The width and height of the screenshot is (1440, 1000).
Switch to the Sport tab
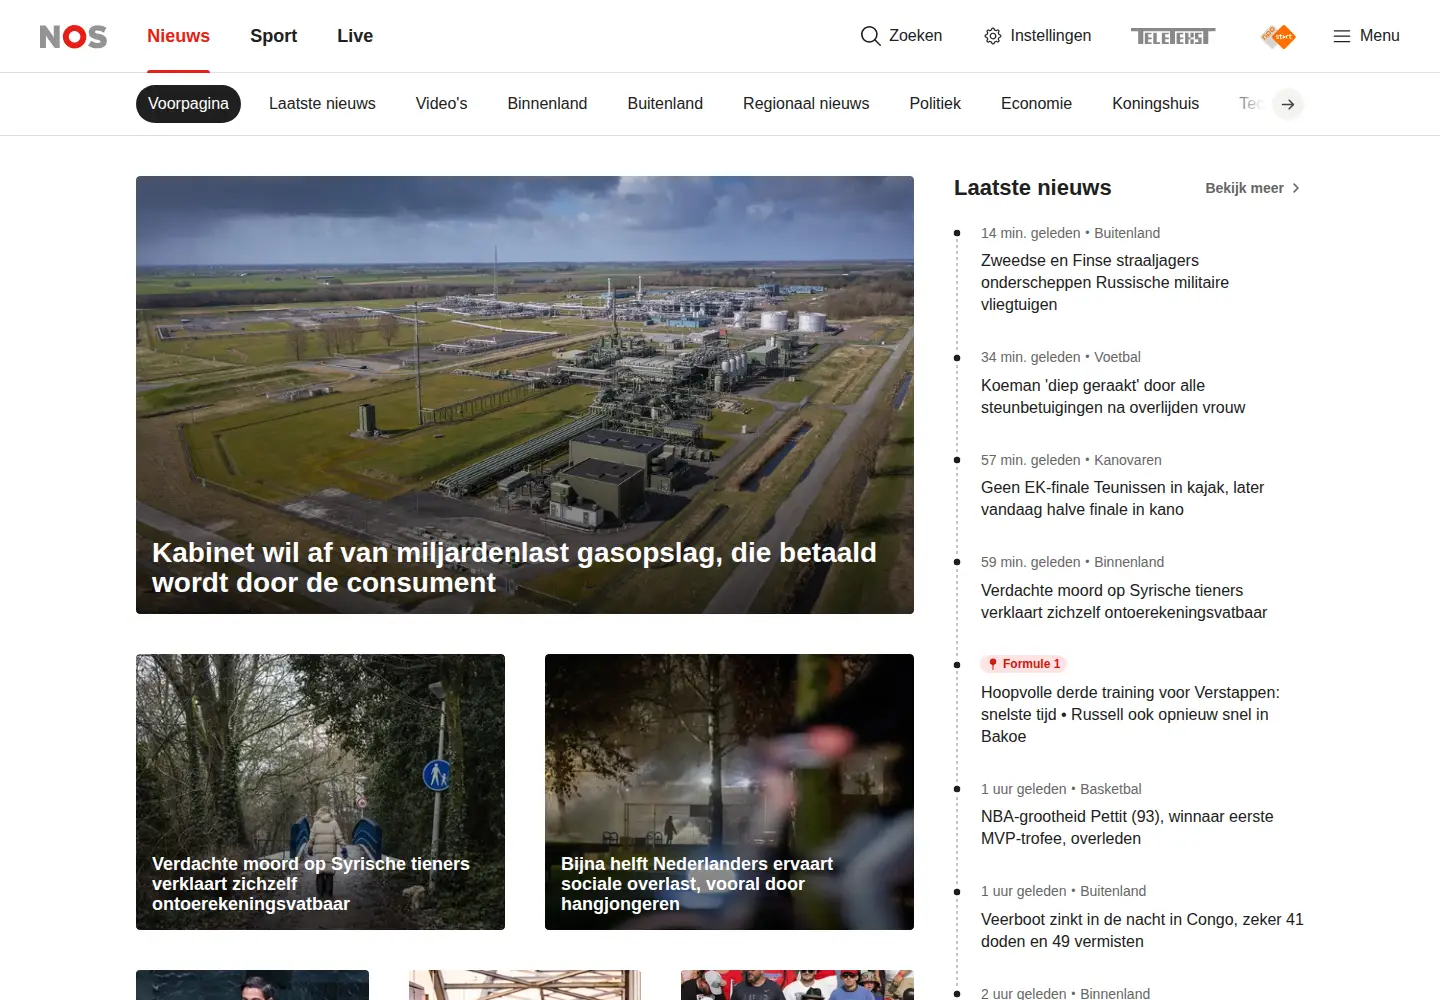[273, 36]
